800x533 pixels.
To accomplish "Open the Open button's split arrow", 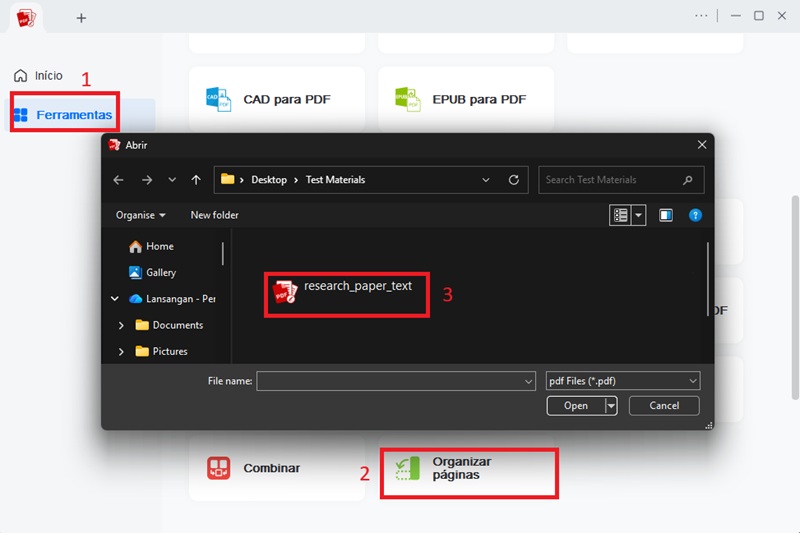I will tap(611, 405).
